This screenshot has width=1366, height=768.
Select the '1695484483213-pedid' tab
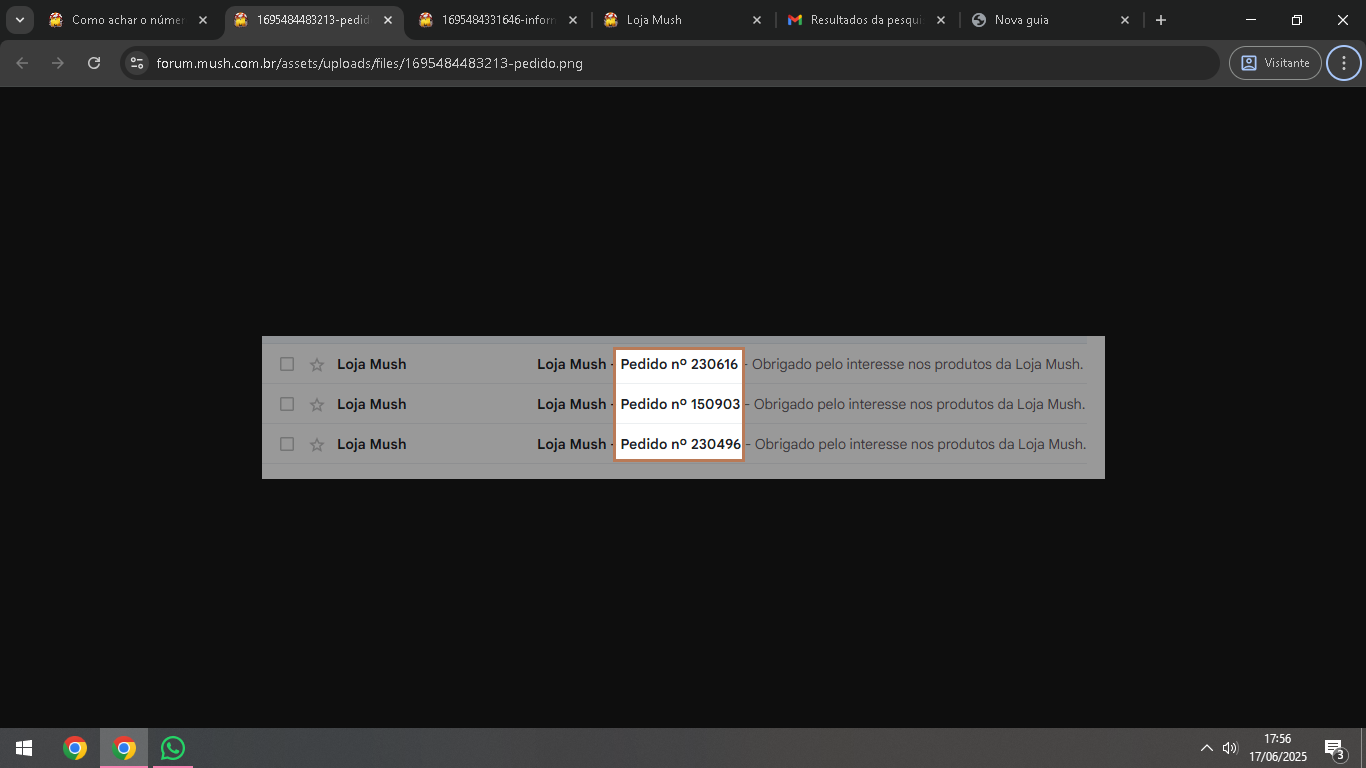[313, 20]
